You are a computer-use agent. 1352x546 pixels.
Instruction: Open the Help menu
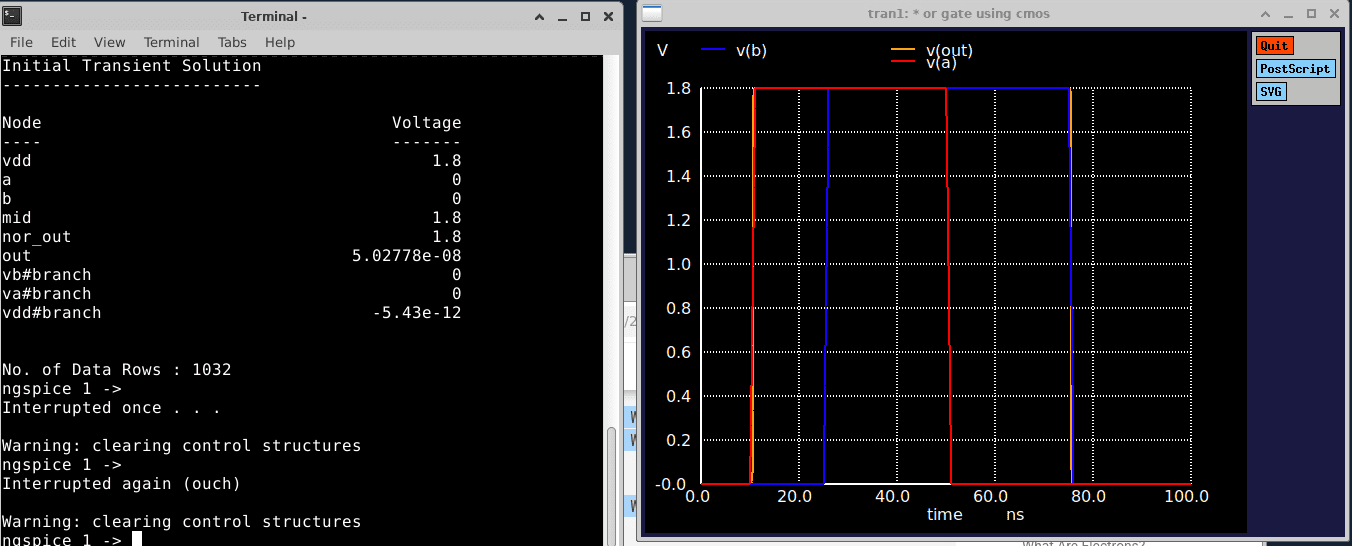click(x=280, y=42)
